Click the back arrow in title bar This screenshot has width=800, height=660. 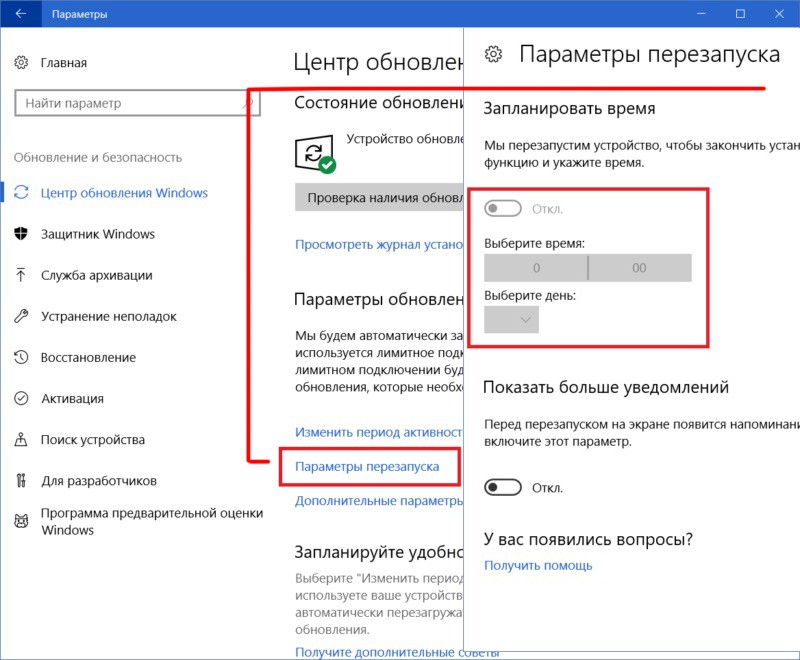[20, 14]
